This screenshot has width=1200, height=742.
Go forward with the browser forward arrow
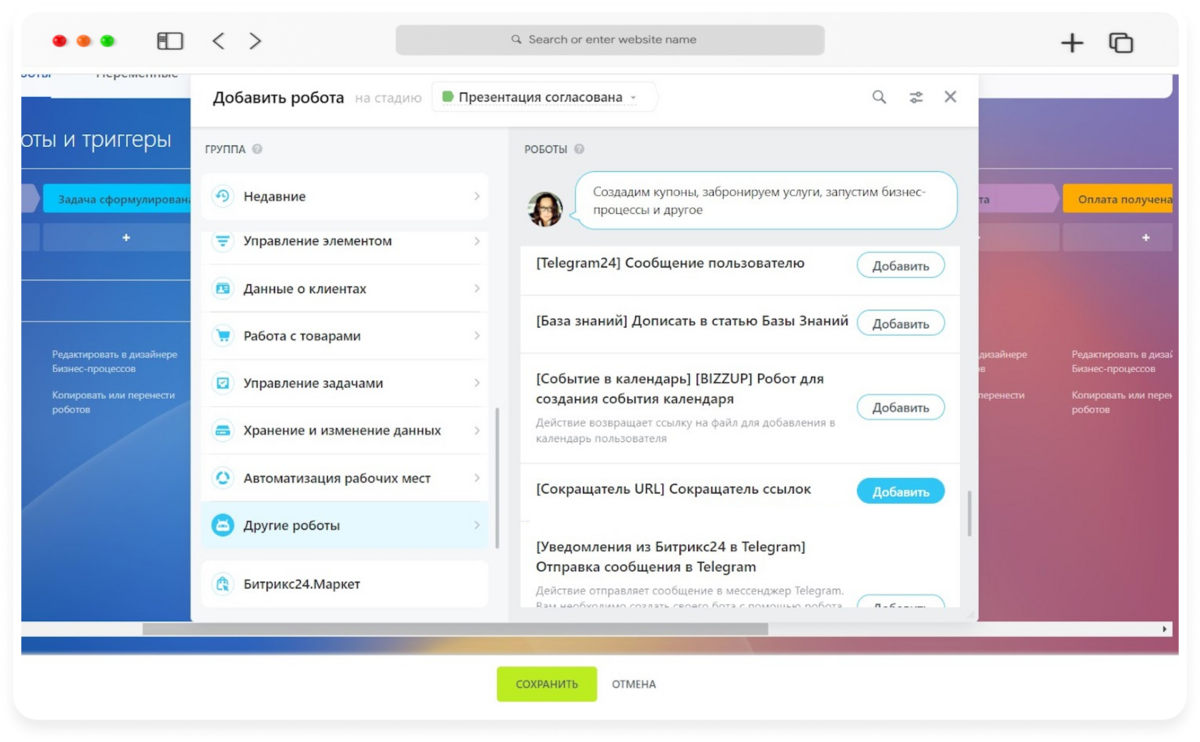(255, 41)
